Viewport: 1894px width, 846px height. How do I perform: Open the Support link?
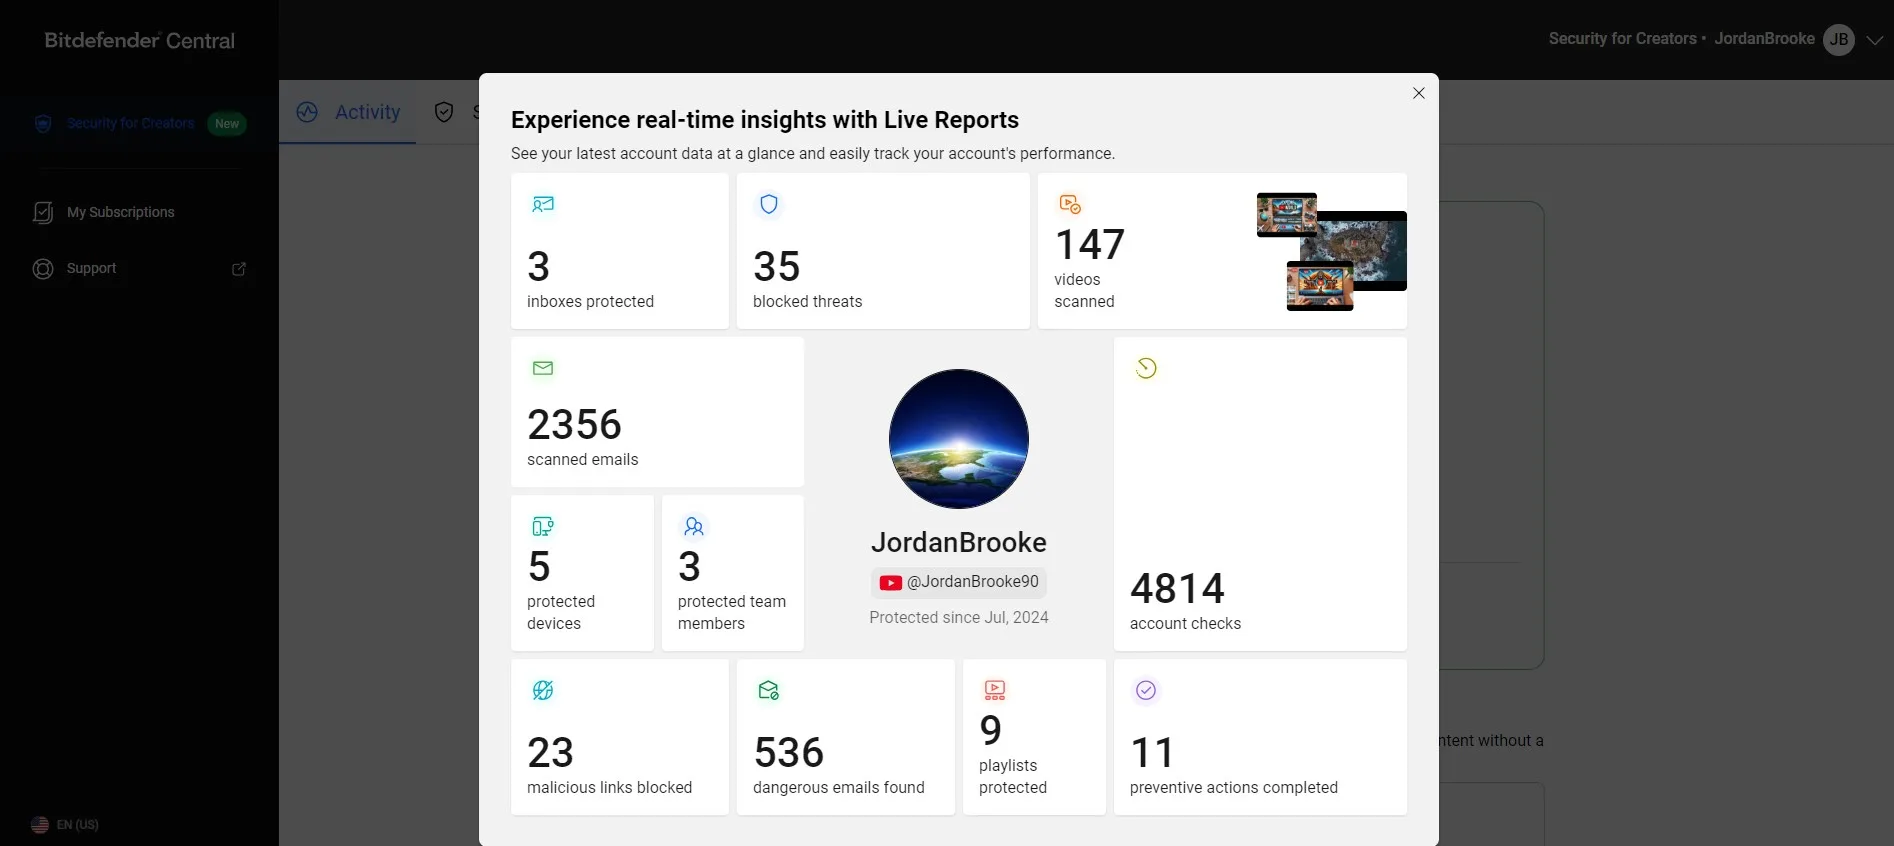pos(91,268)
